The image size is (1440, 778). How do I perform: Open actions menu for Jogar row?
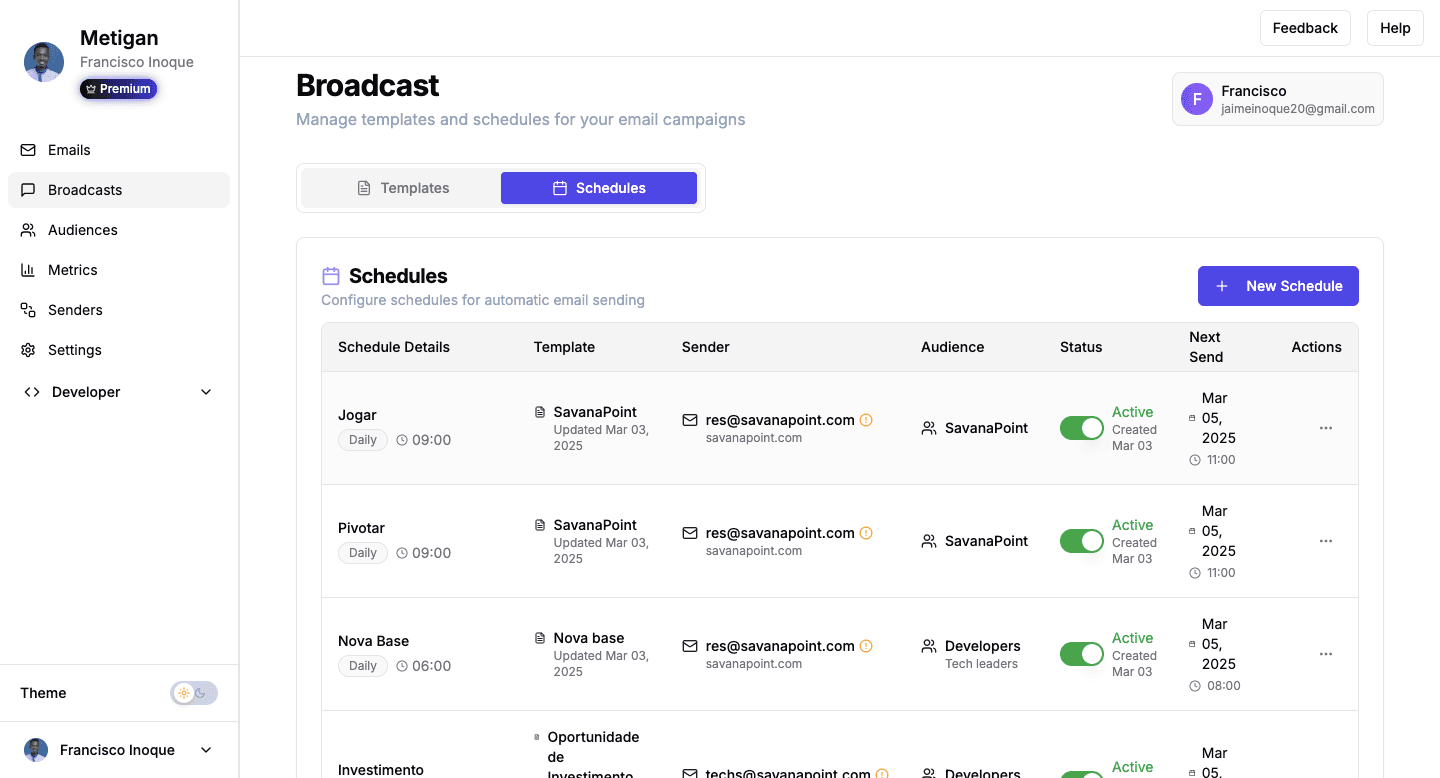click(1326, 428)
